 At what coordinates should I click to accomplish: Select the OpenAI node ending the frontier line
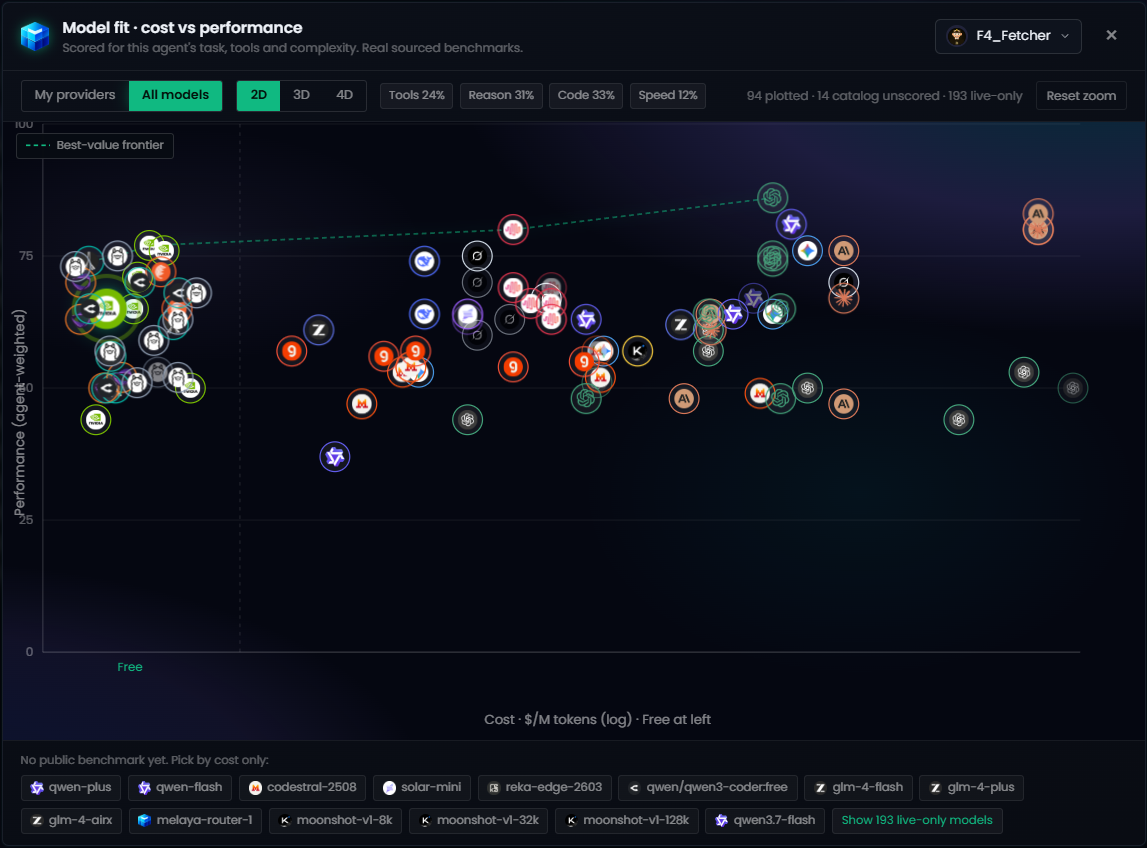coord(772,198)
